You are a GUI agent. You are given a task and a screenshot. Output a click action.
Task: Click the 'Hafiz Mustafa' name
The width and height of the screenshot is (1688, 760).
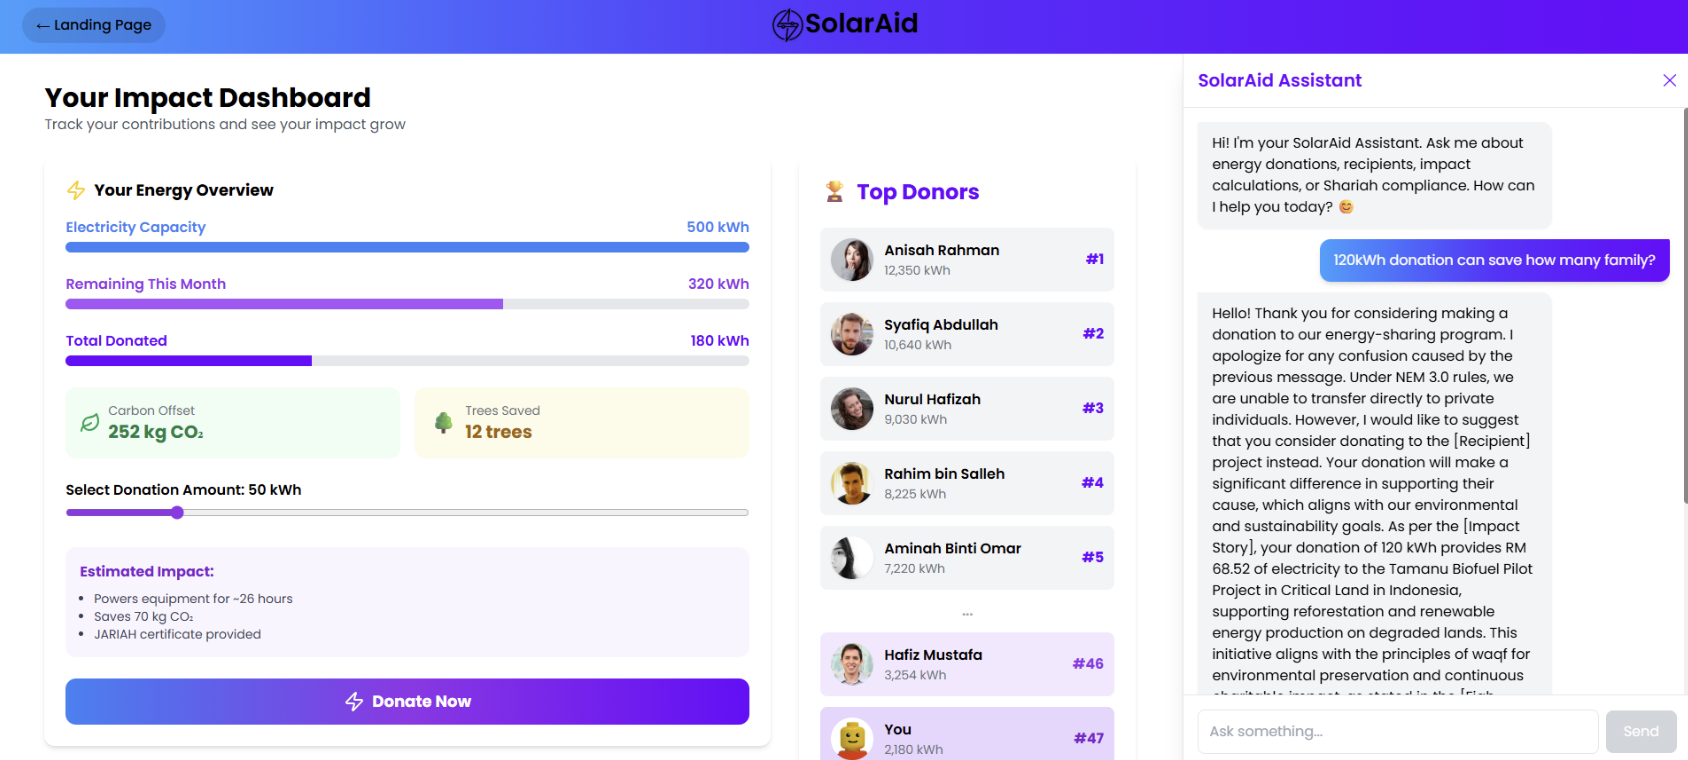pyautogui.click(x=933, y=655)
